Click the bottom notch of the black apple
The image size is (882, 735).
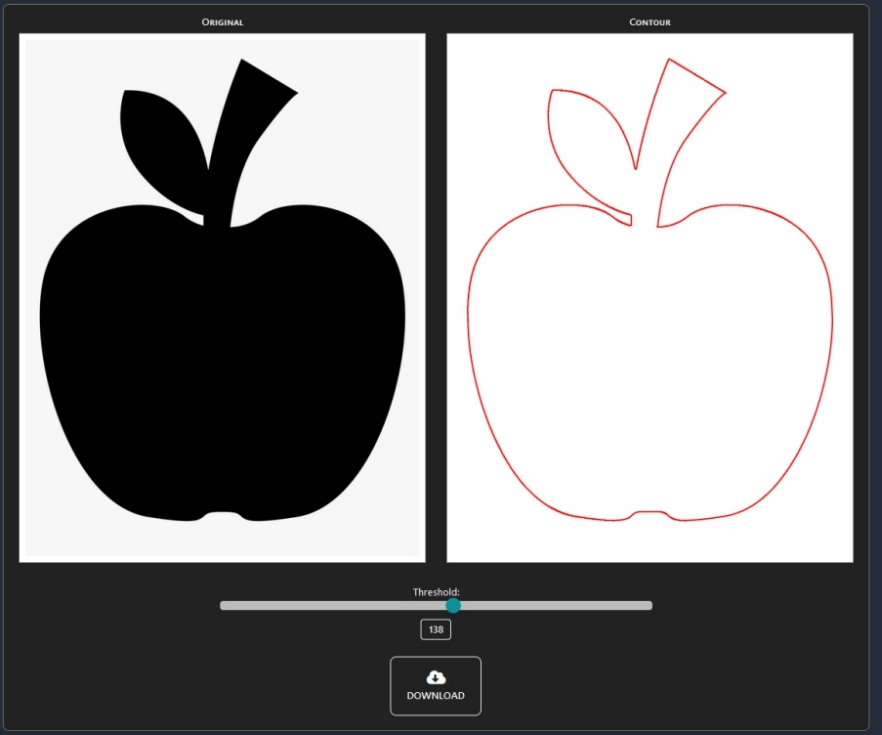(x=222, y=515)
